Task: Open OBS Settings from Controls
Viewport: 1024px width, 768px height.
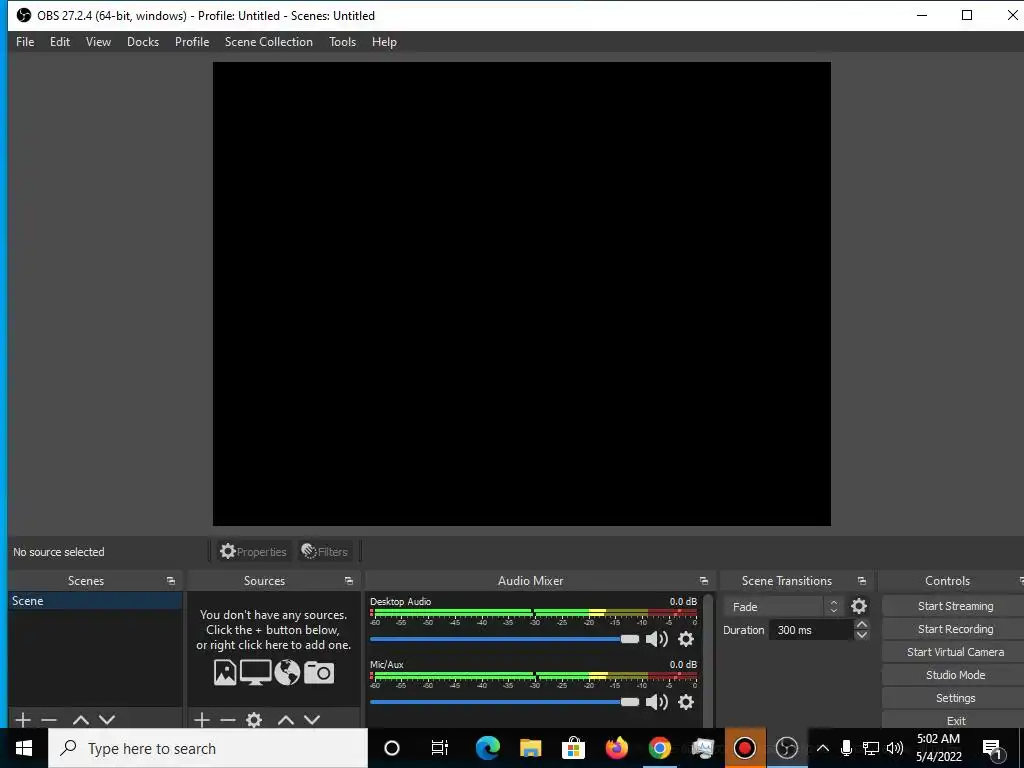Action: point(955,697)
